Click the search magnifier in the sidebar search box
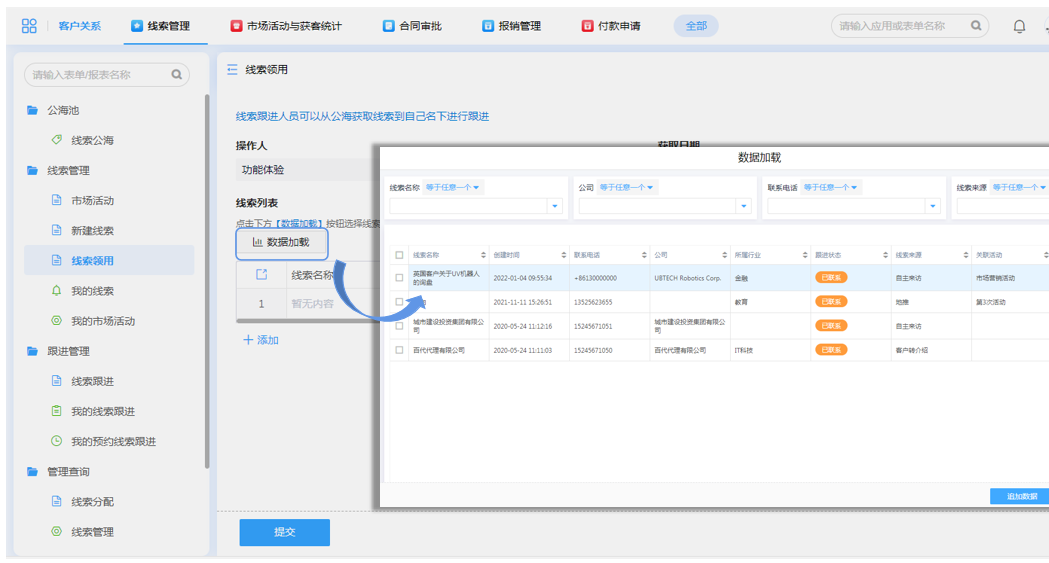Image resolution: width=1049 pixels, height=563 pixels. 177,74
